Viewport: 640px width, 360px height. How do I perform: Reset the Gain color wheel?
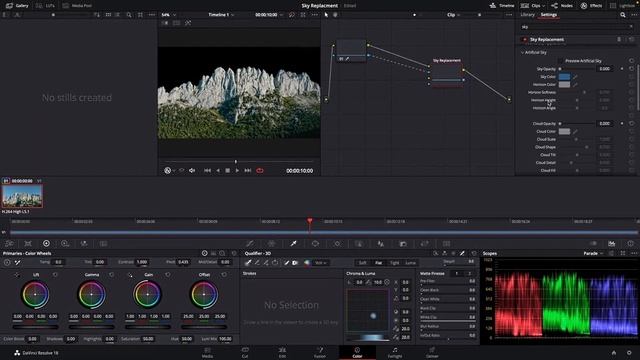click(168, 275)
